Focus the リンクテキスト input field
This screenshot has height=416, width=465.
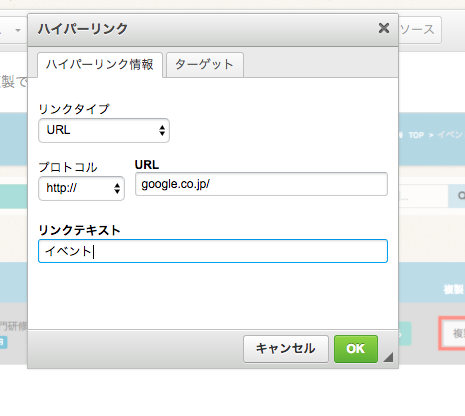click(213, 251)
